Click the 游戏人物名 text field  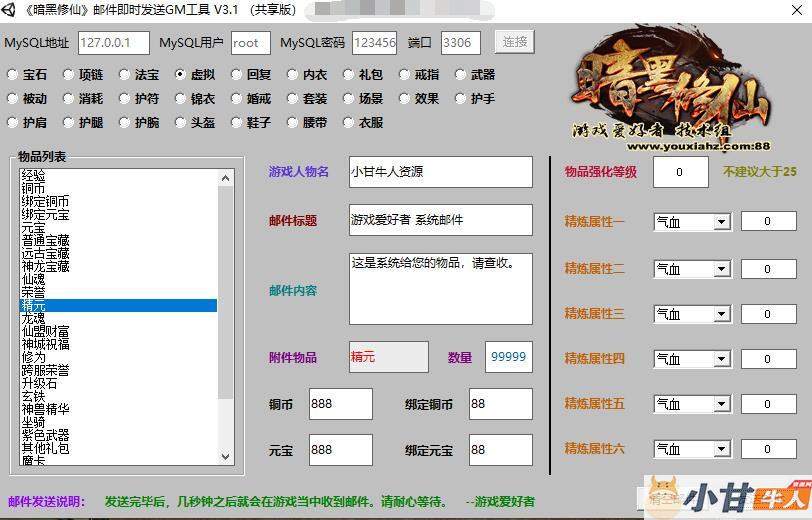pos(440,172)
